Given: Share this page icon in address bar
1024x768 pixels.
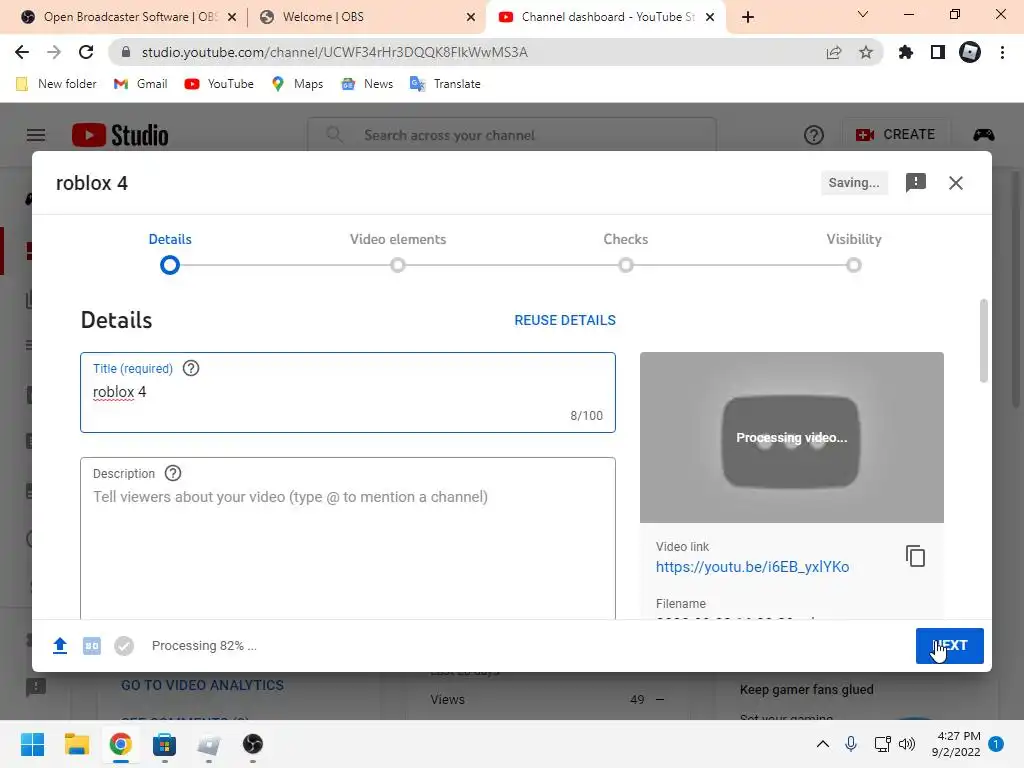Looking at the screenshot, I should click(834, 52).
